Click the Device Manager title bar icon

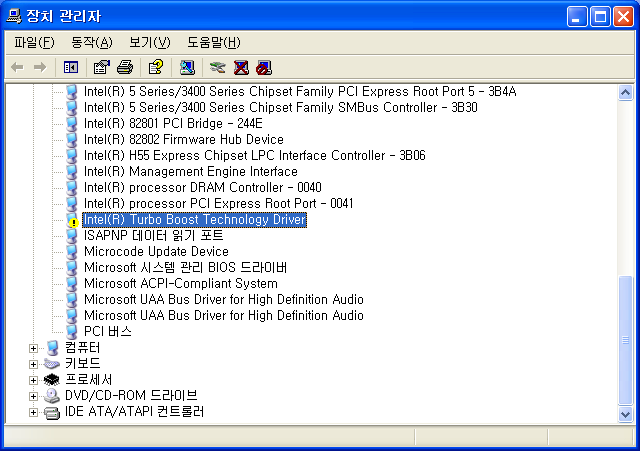(x=14, y=16)
